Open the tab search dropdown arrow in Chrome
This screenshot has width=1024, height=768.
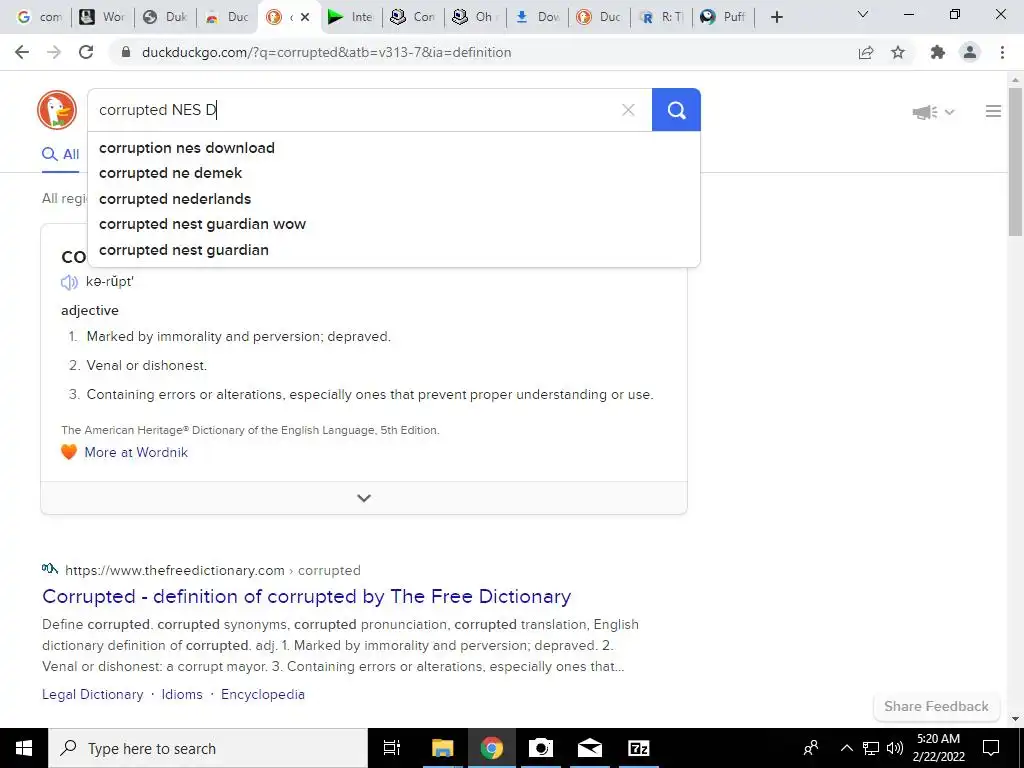[863, 14]
